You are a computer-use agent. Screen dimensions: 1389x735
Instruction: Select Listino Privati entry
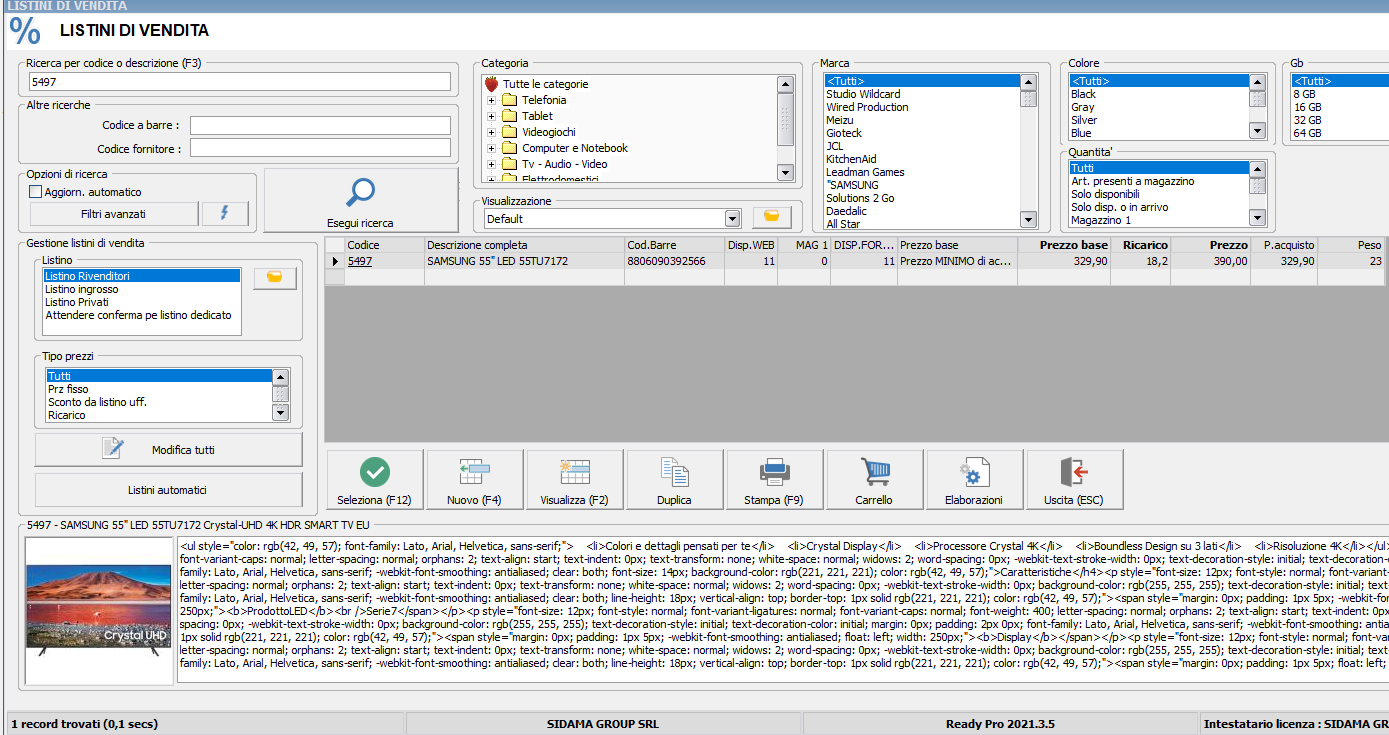(x=141, y=301)
